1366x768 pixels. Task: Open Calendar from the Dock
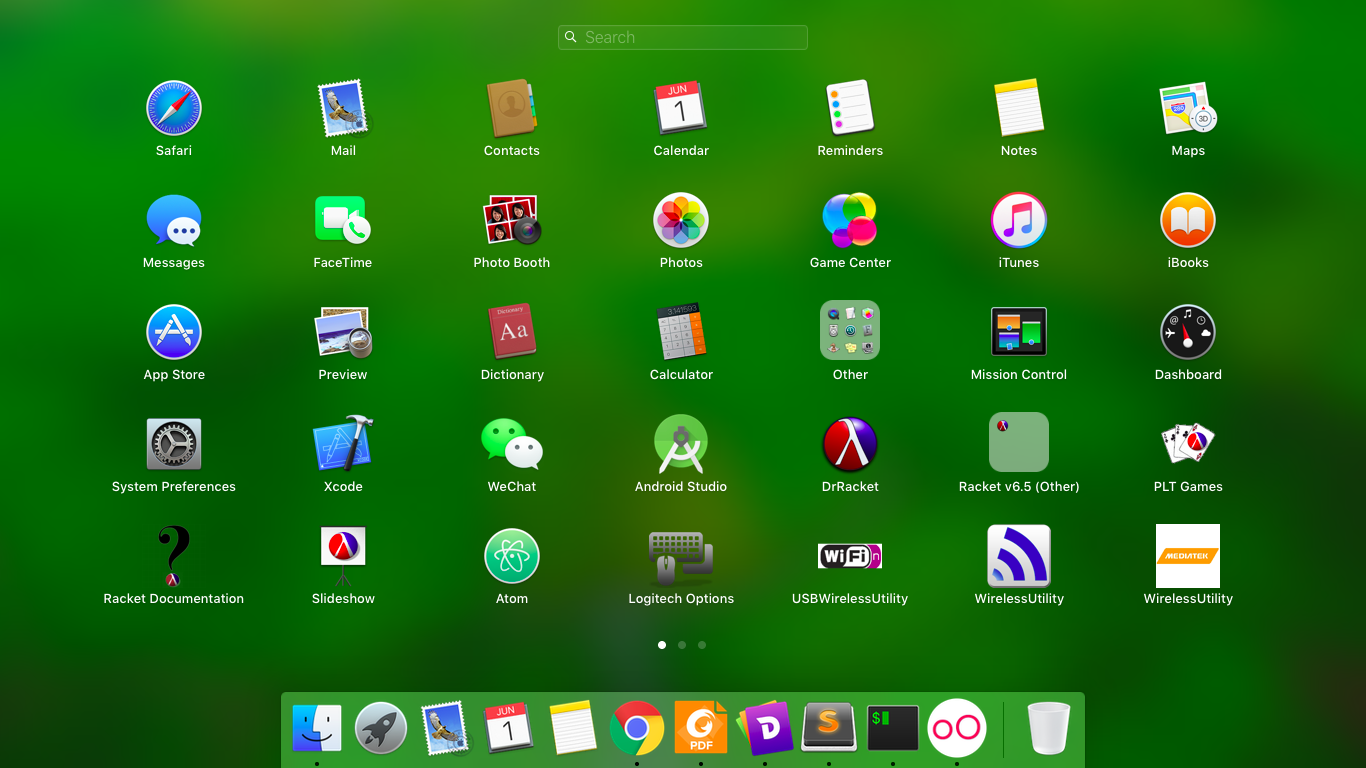click(x=509, y=728)
